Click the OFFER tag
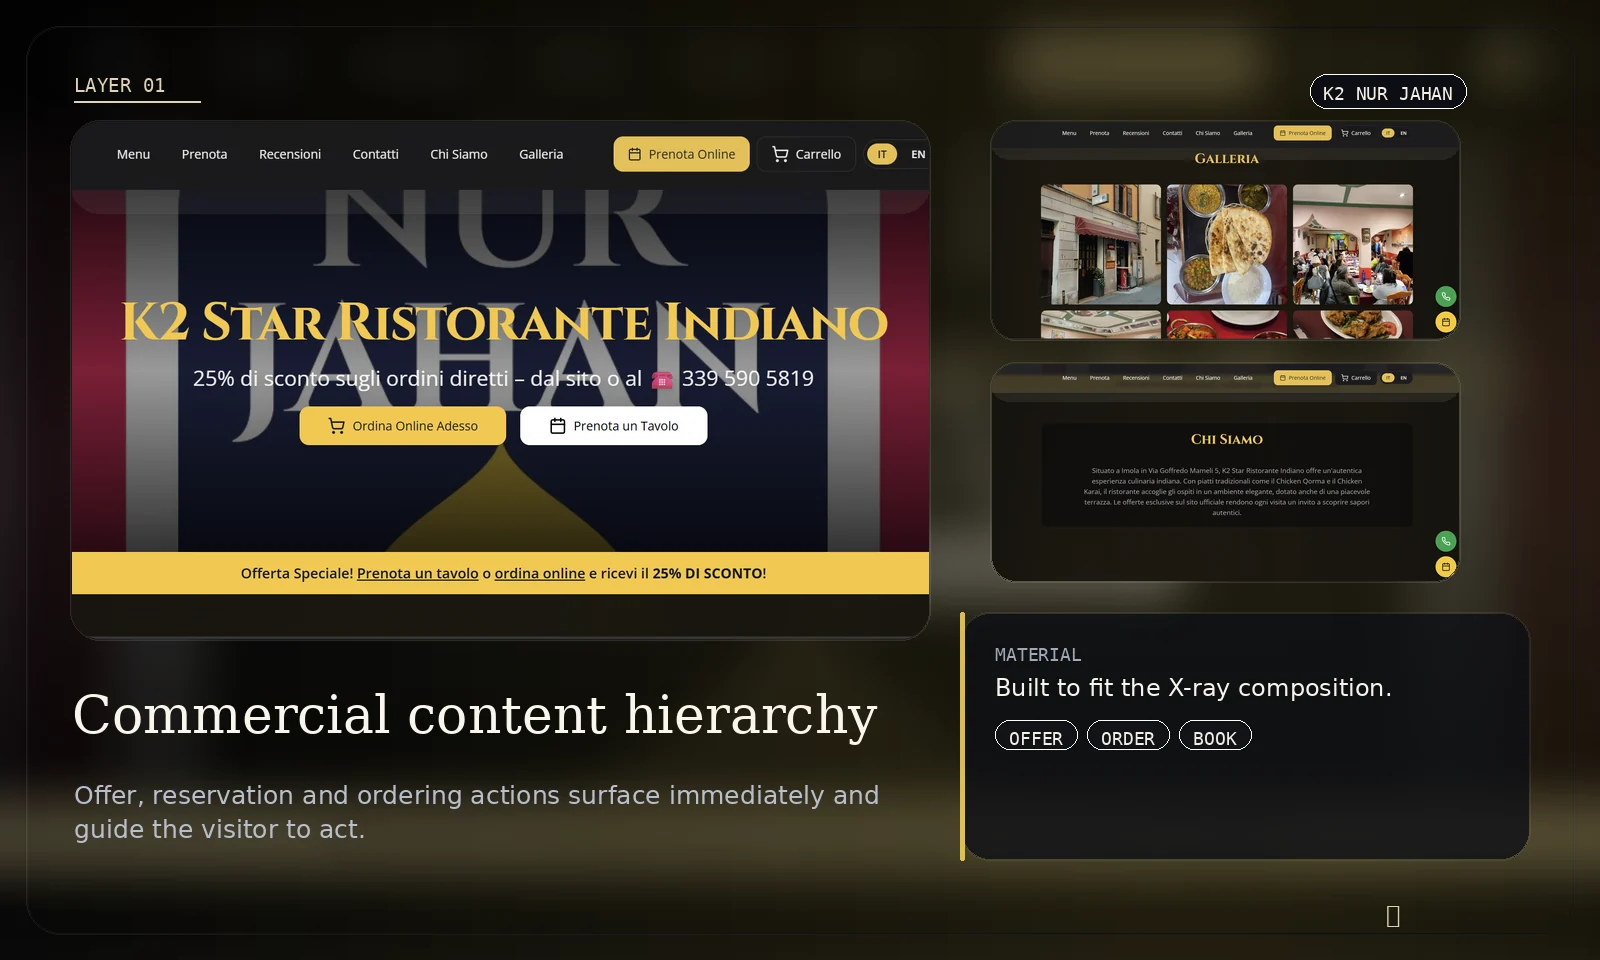 1036,736
